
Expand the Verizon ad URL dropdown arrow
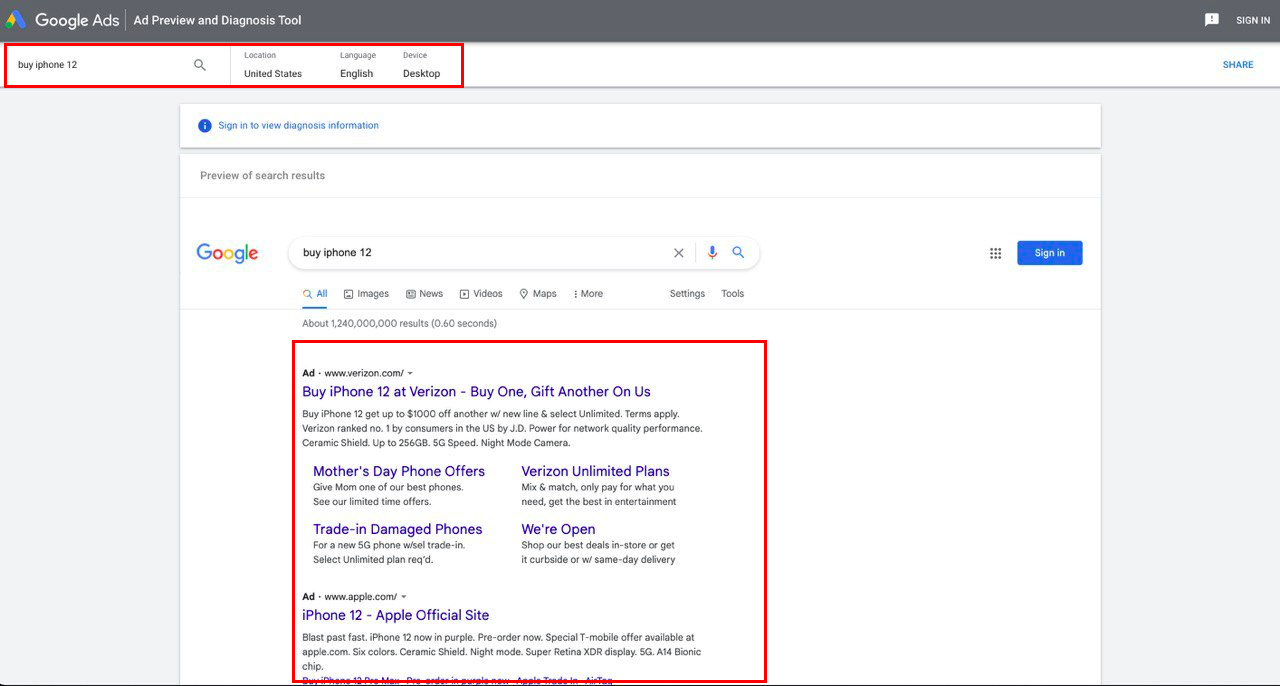click(410, 373)
